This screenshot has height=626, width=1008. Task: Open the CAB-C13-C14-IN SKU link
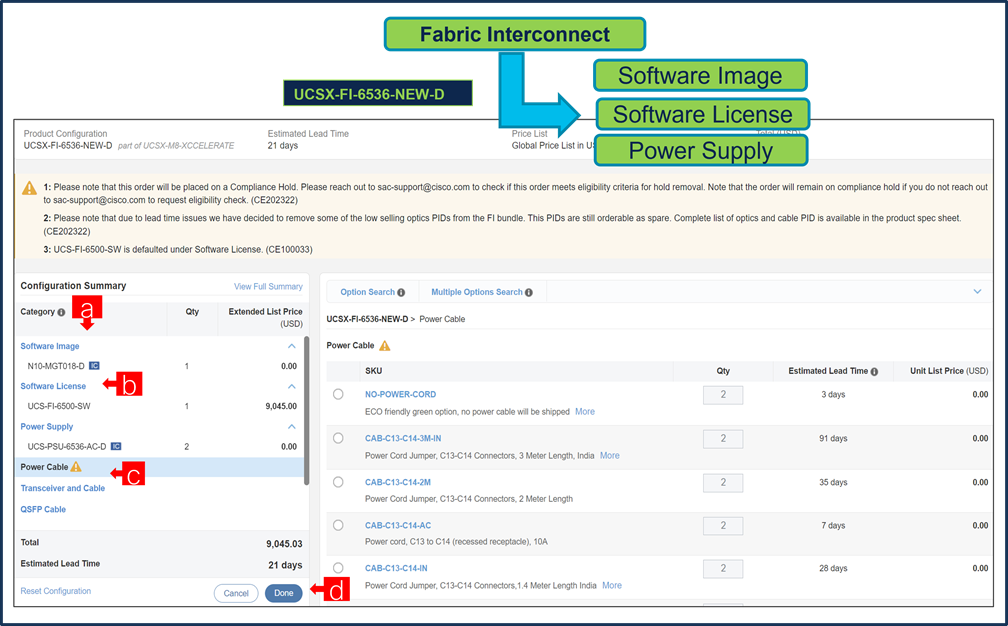tap(396, 568)
